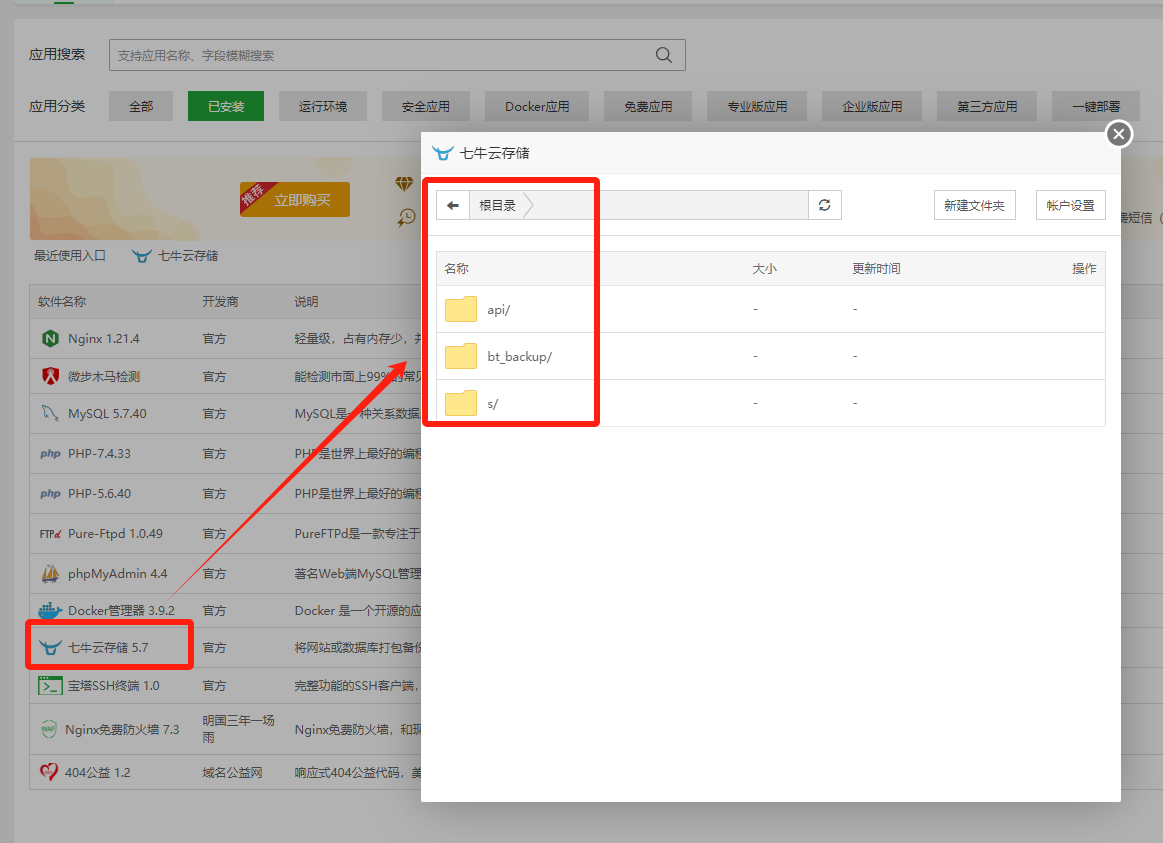This screenshot has width=1163, height=843.
Task: Click the Nginx免费防火墙 7.3 name
Action: click(122, 730)
